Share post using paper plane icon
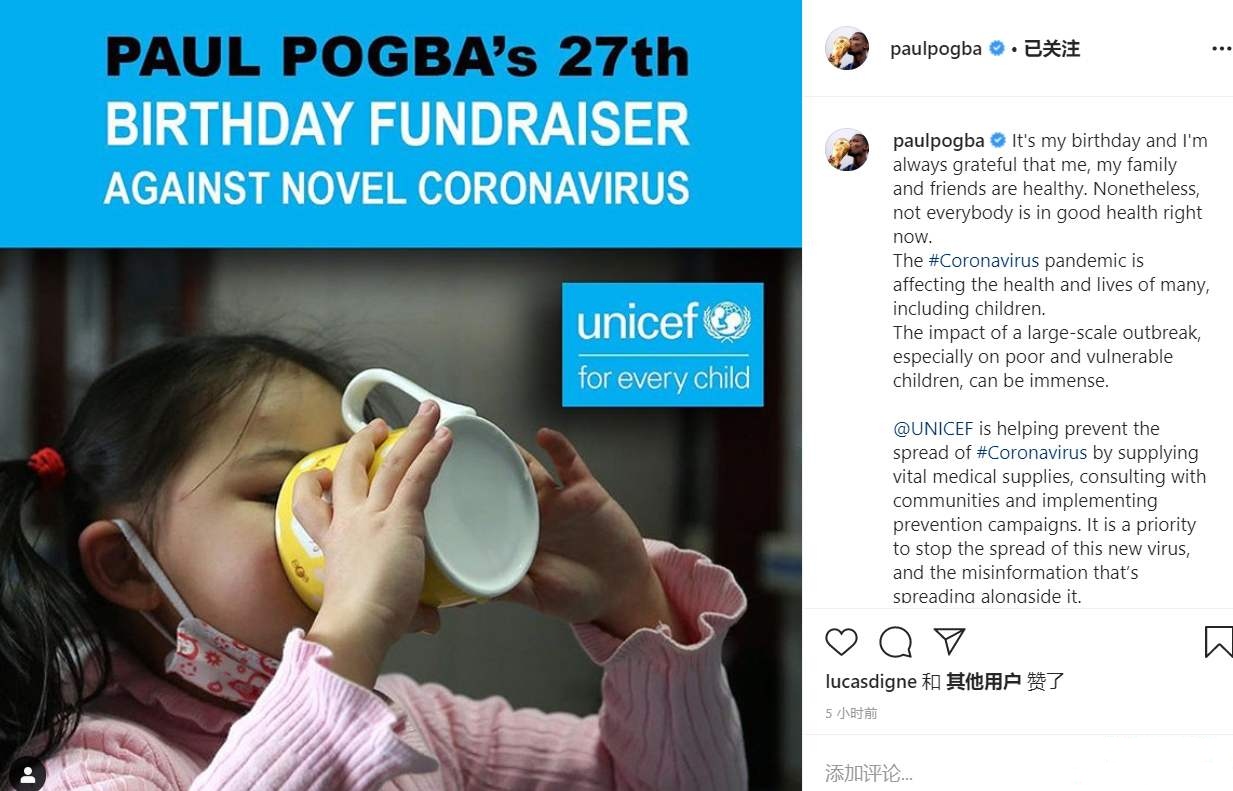The width and height of the screenshot is (1233, 791). click(x=949, y=641)
